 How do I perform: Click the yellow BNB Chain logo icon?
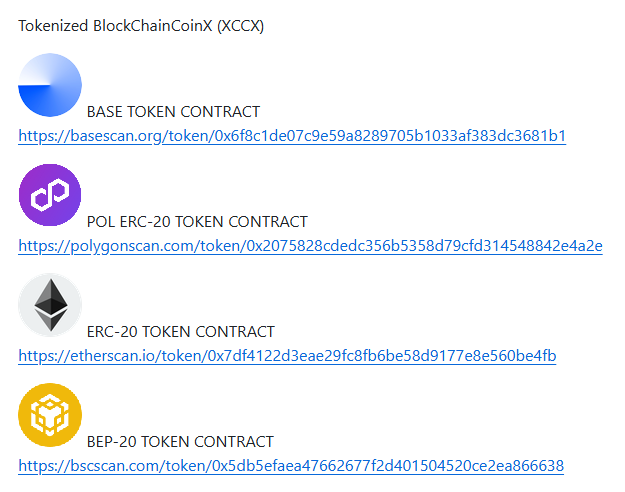[50, 415]
